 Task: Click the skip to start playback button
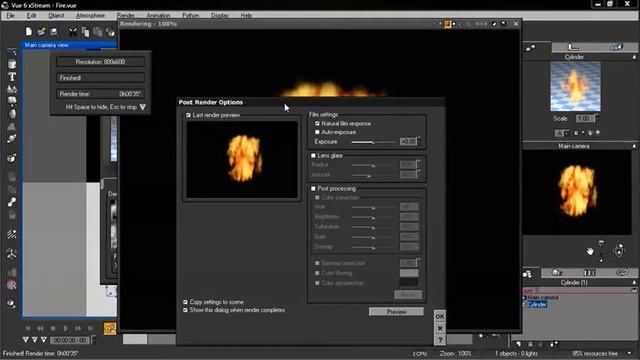coord(28,328)
